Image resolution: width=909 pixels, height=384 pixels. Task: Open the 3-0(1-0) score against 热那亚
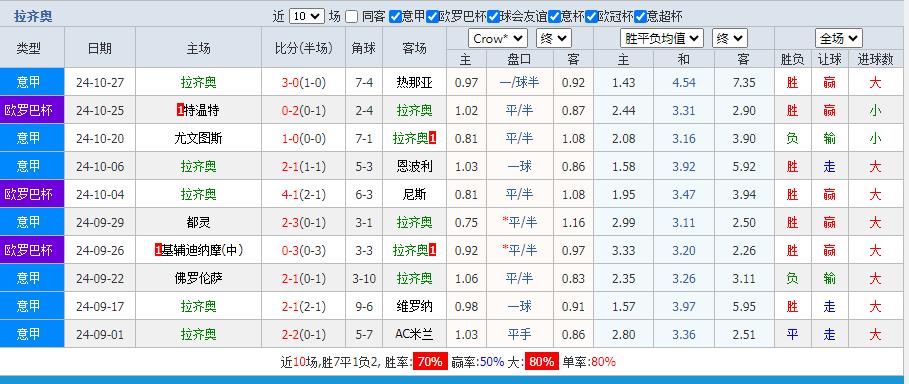click(x=304, y=82)
